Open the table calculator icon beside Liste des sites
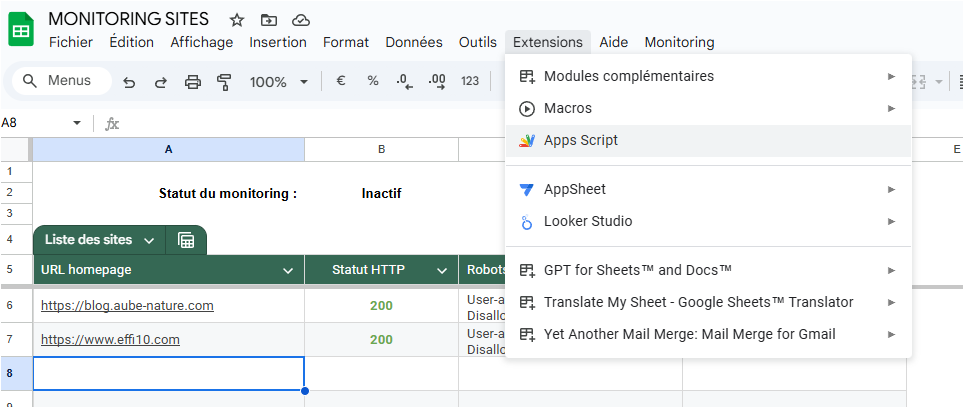The image size is (964, 408). click(x=186, y=240)
